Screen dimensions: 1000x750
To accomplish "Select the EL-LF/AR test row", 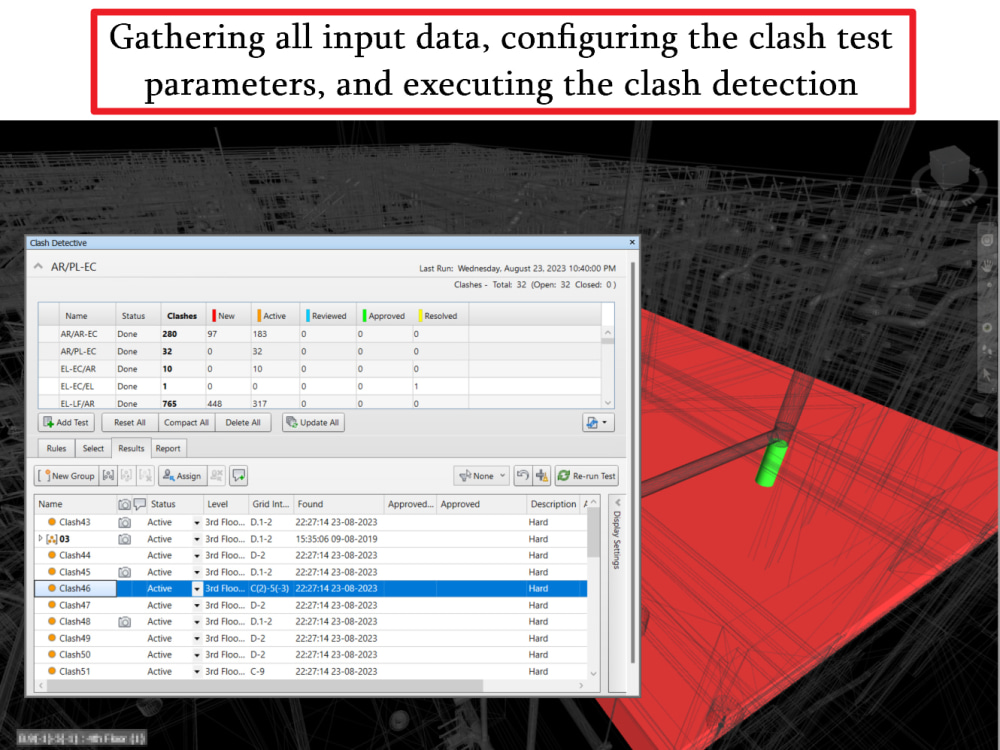I will coord(320,403).
